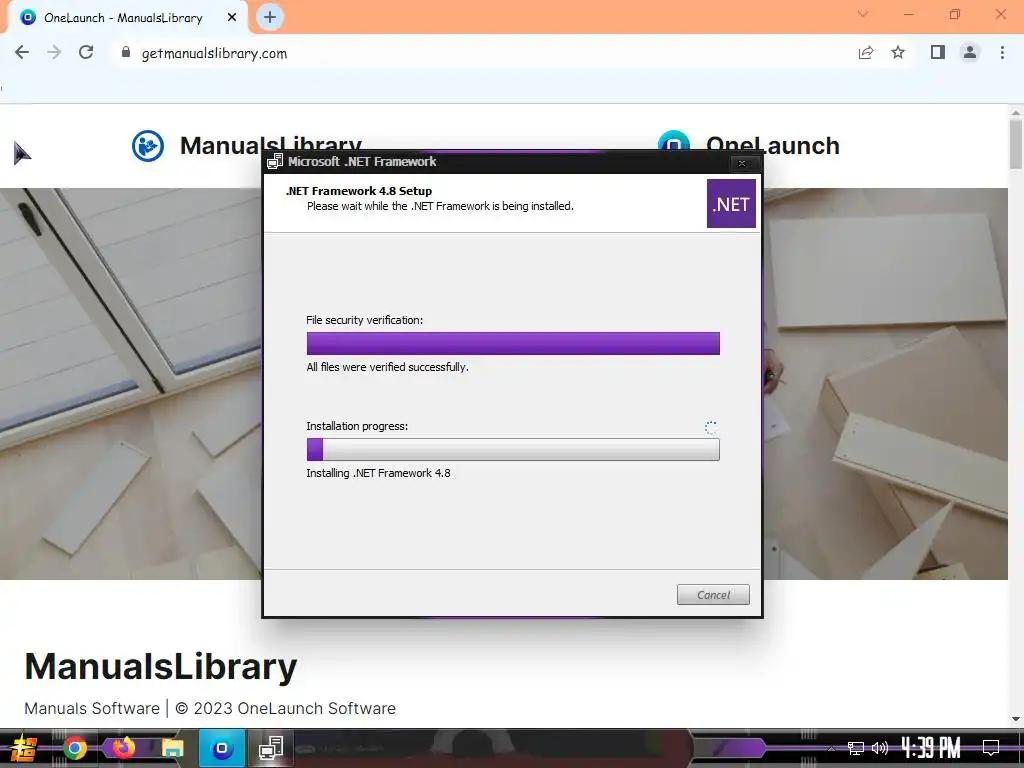Image resolution: width=1024 pixels, height=768 pixels.
Task: Click the page vertical scrollbar thumb
Action: pos(1016,145)
